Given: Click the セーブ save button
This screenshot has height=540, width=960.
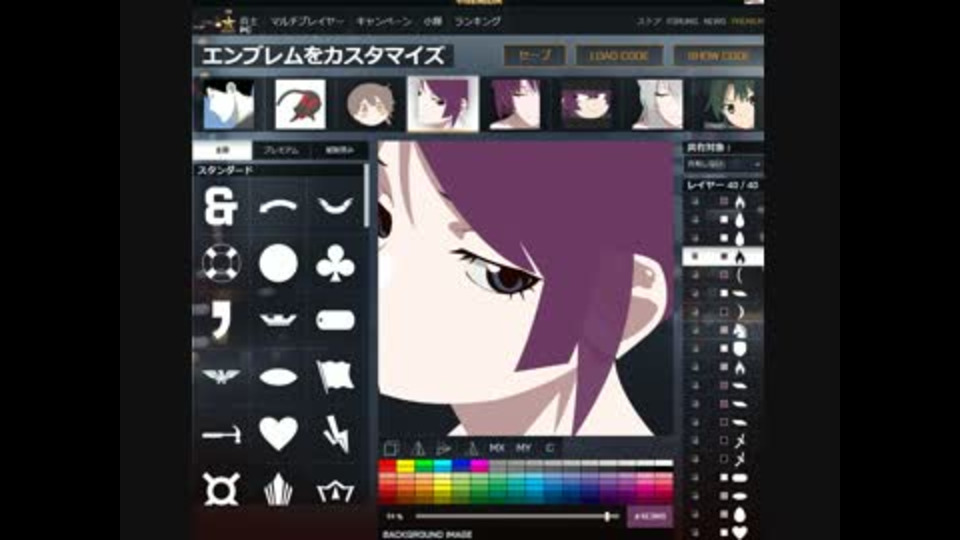Looking at the screenshot, I should [534, 56].
